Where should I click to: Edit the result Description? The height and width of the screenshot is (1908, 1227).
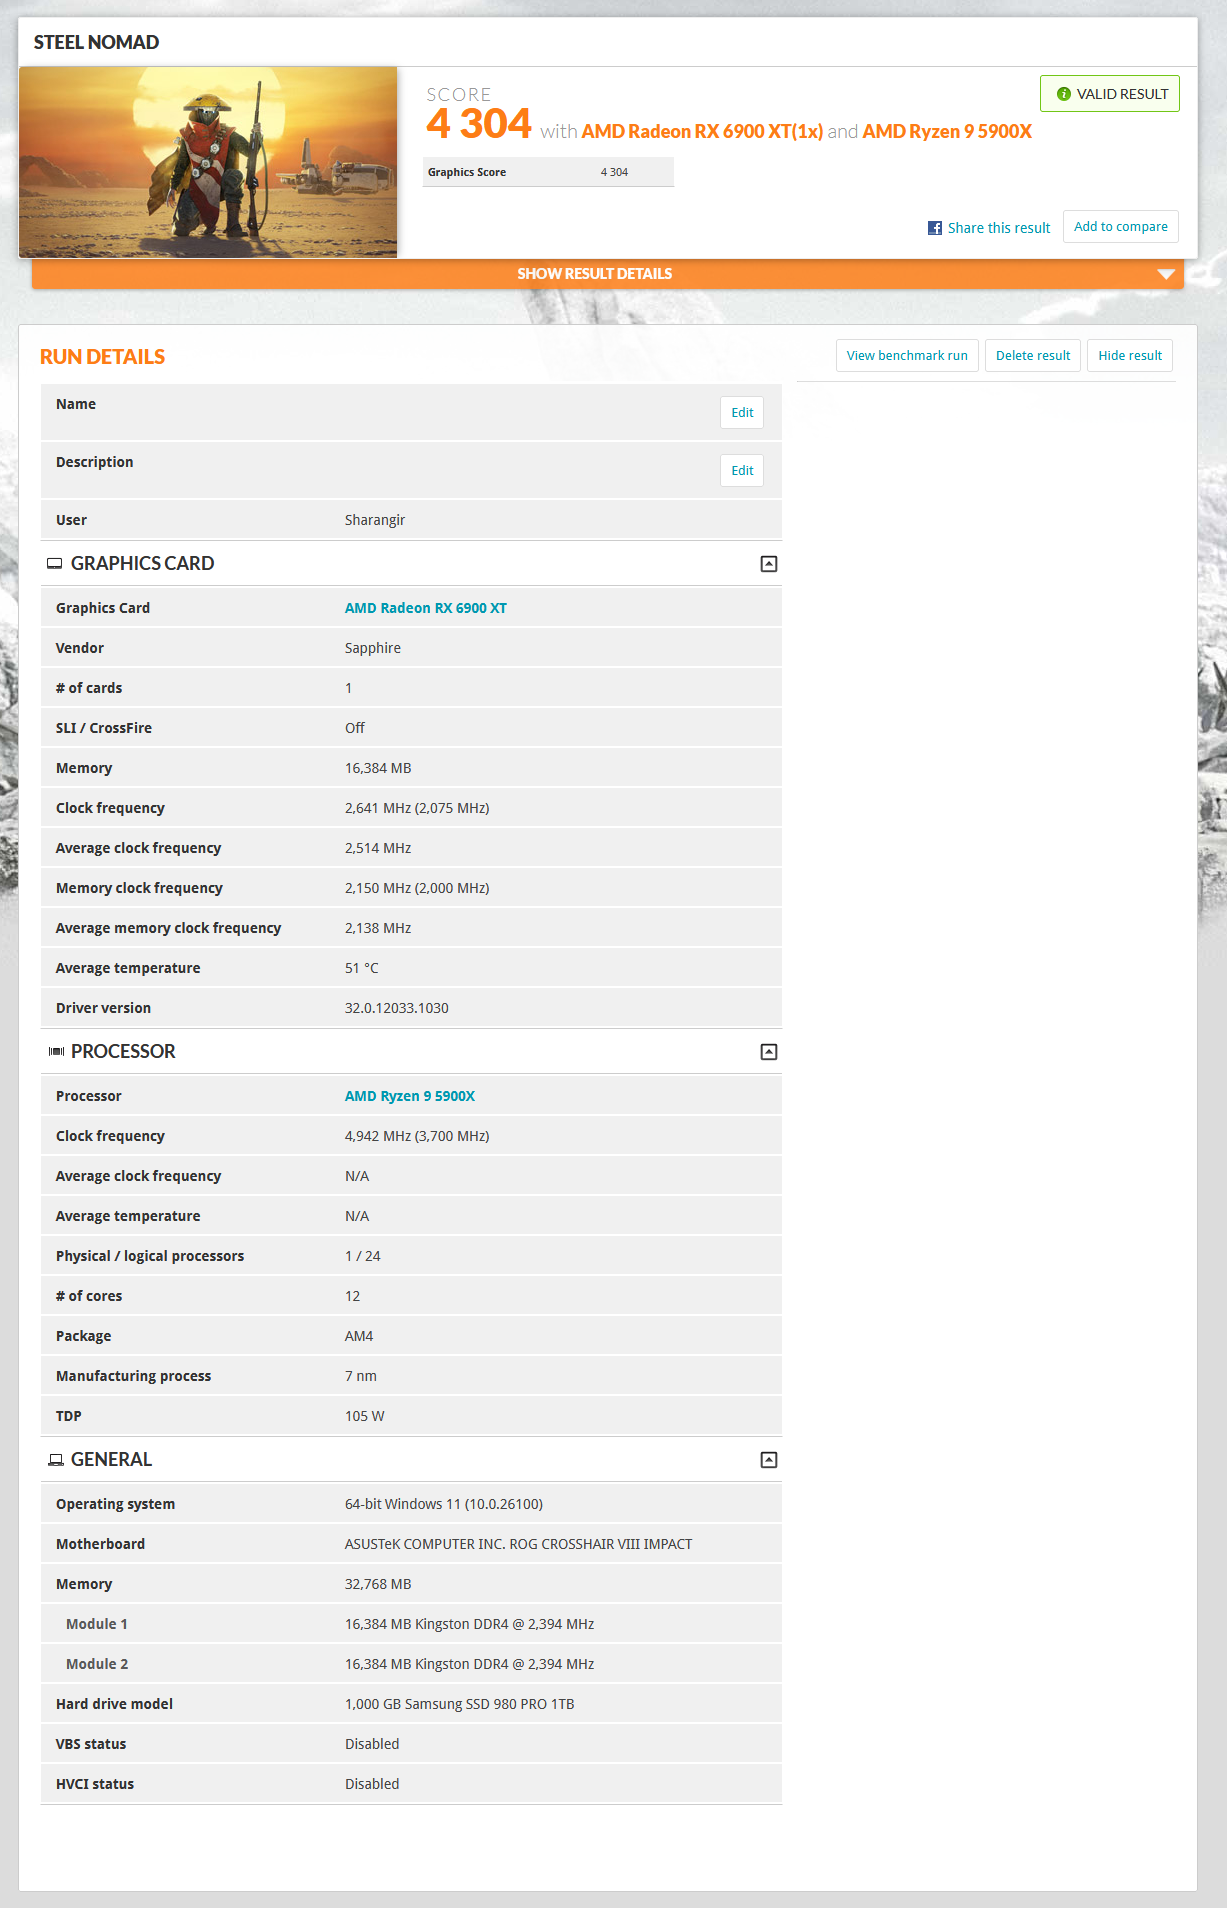tap(742, 471)
